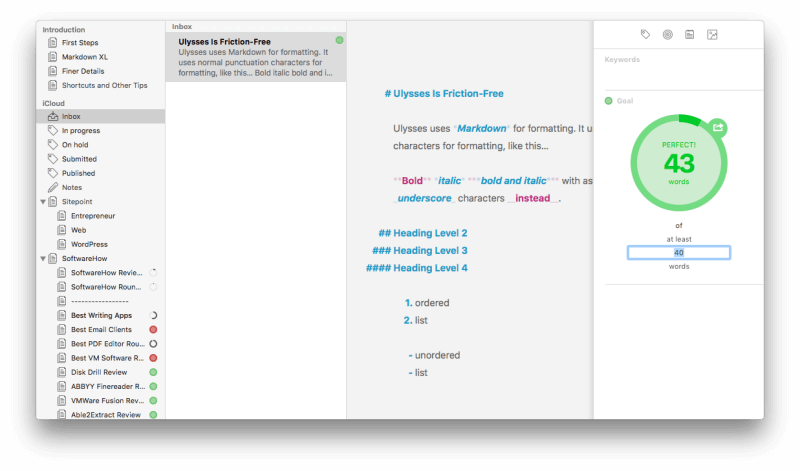Click the progress indicator for Best Writing Apps
Screen dimensions: 800x471
point(153,315)
